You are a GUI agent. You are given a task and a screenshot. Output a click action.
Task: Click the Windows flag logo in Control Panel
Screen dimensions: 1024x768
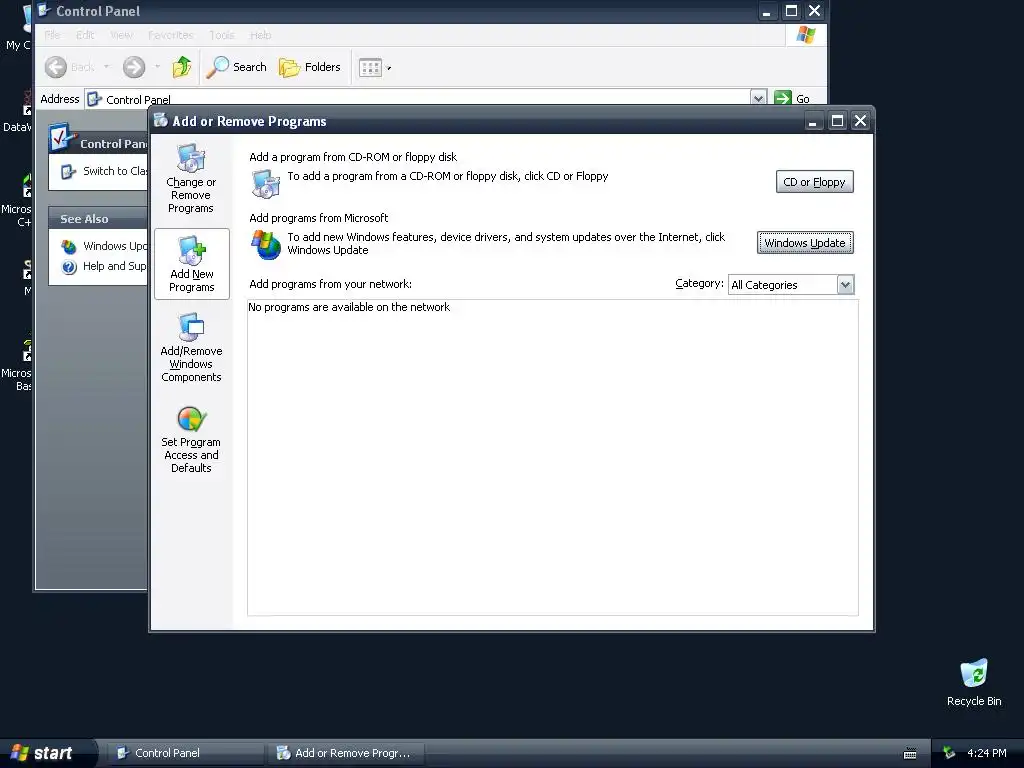tap(806, 35)
